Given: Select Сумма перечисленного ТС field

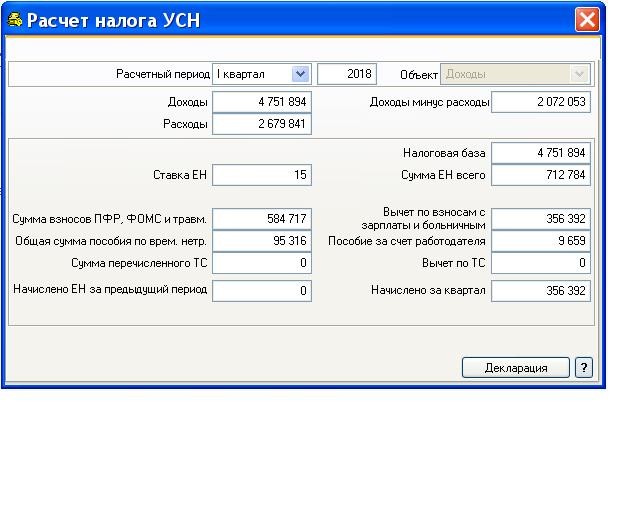Looking at the screenshot, I should pos(262,263).
